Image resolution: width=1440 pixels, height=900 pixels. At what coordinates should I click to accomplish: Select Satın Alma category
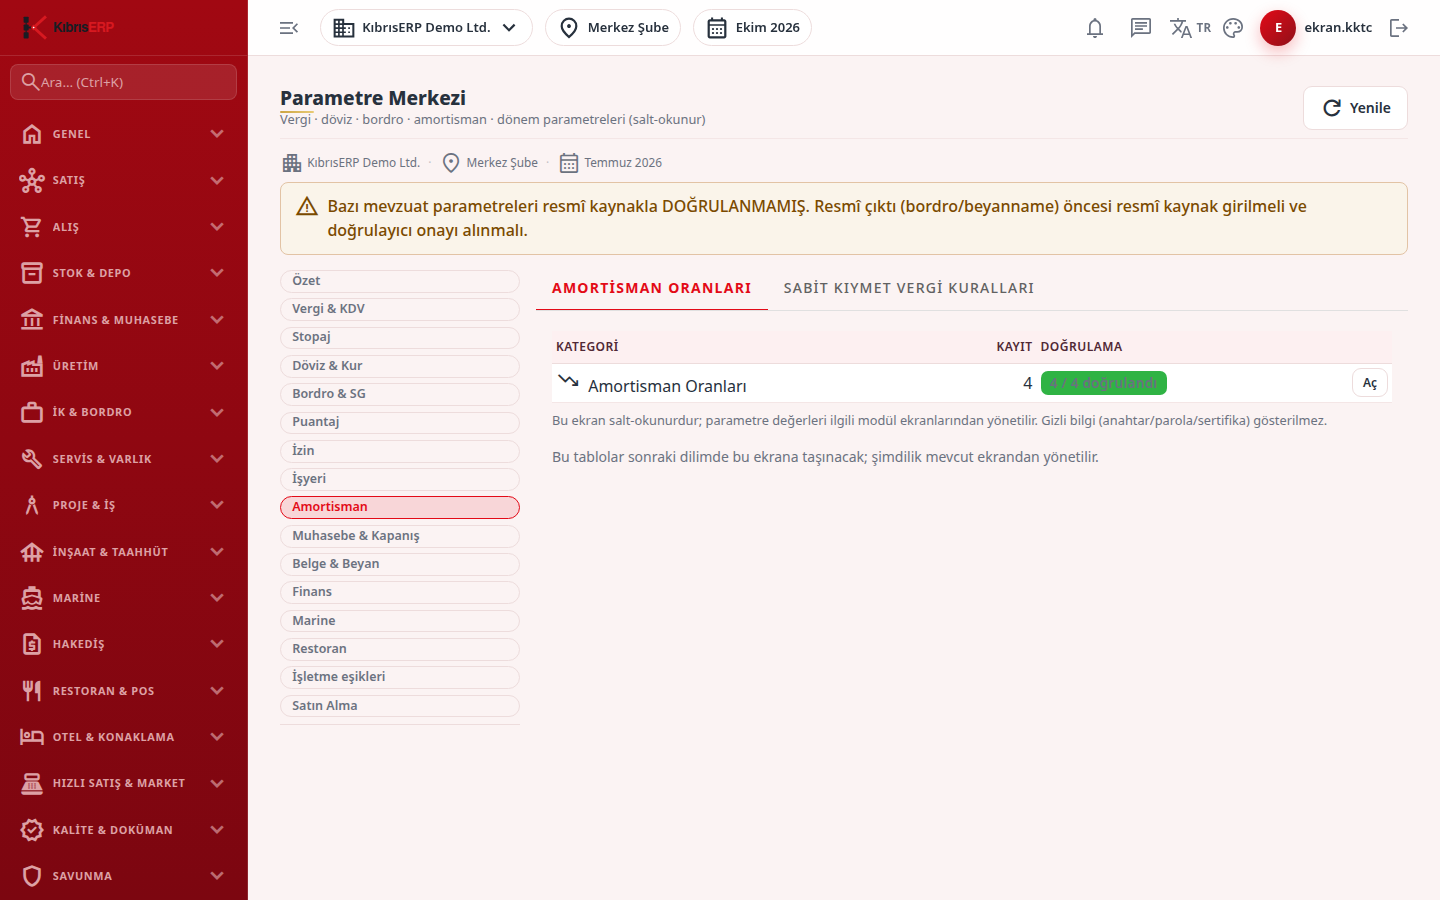[x=400, y=706]
